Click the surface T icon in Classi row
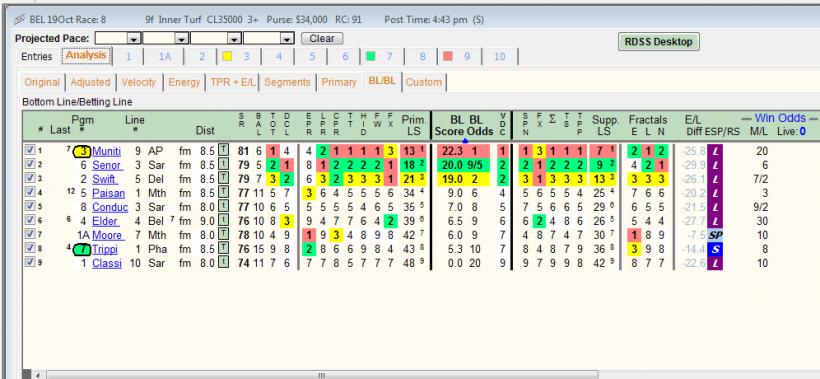The width and height of the screenshot is (820, 379). pyautogui.click(x=223, y=263)
